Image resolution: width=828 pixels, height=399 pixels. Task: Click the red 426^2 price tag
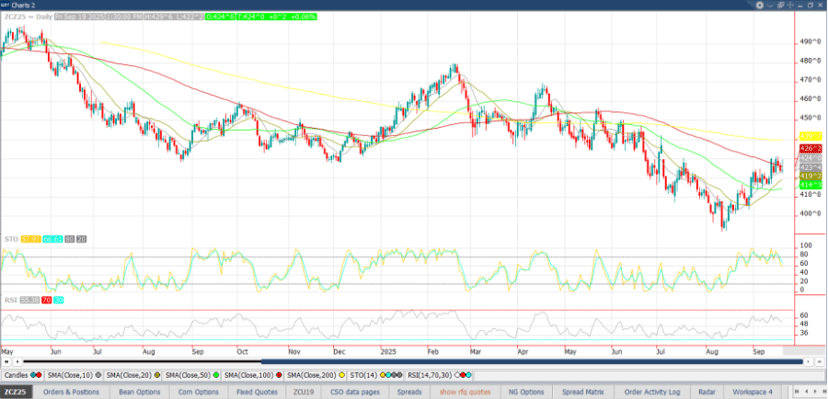tap(811, 148)
